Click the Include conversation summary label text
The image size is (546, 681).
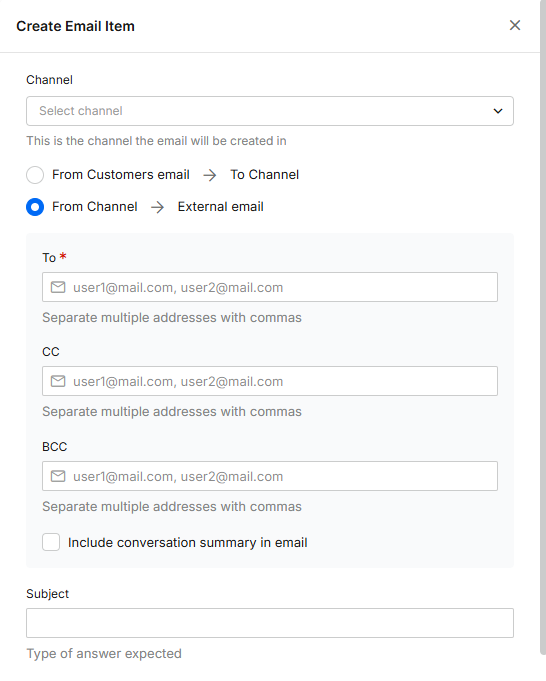pos(188,542)
